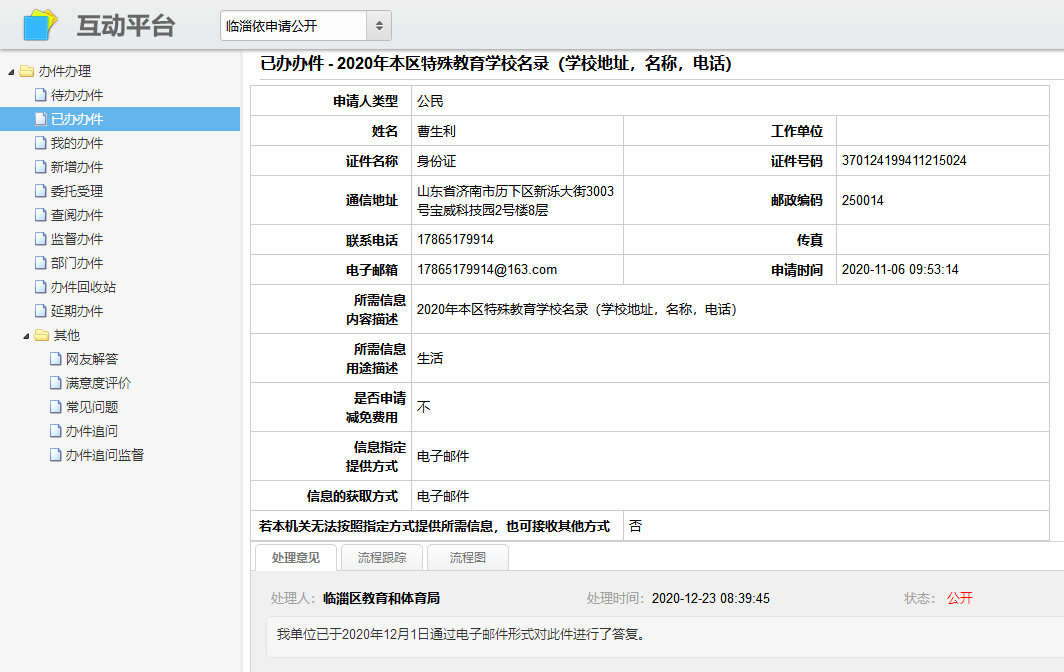Click the 网友解答 document icon

pyautogui.click(x=56, y=359)
